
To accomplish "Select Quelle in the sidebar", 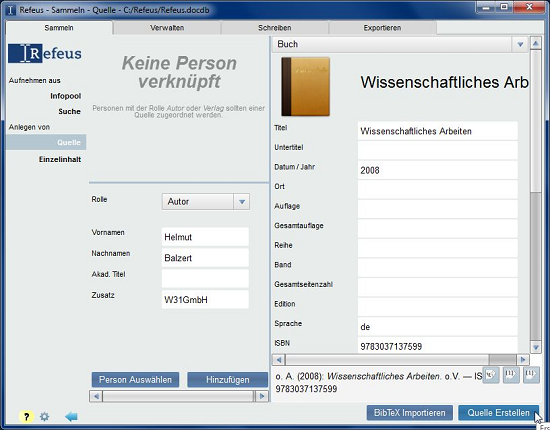I will [x=46, y=142].
